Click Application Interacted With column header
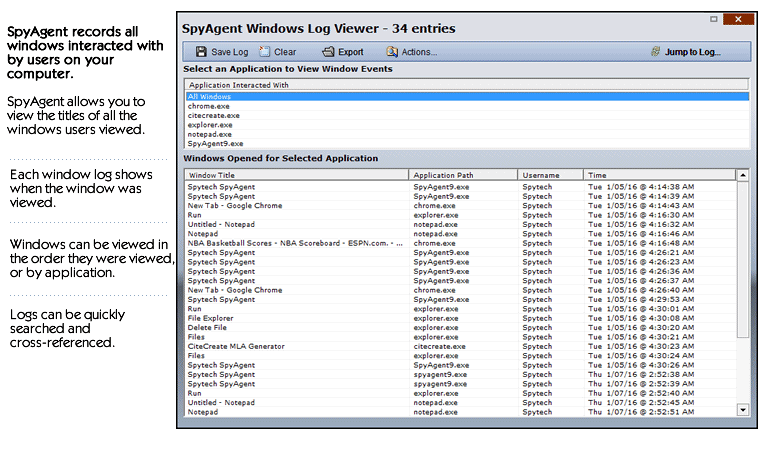Screen dimensions: 761x449 click(x=467, y=85)
